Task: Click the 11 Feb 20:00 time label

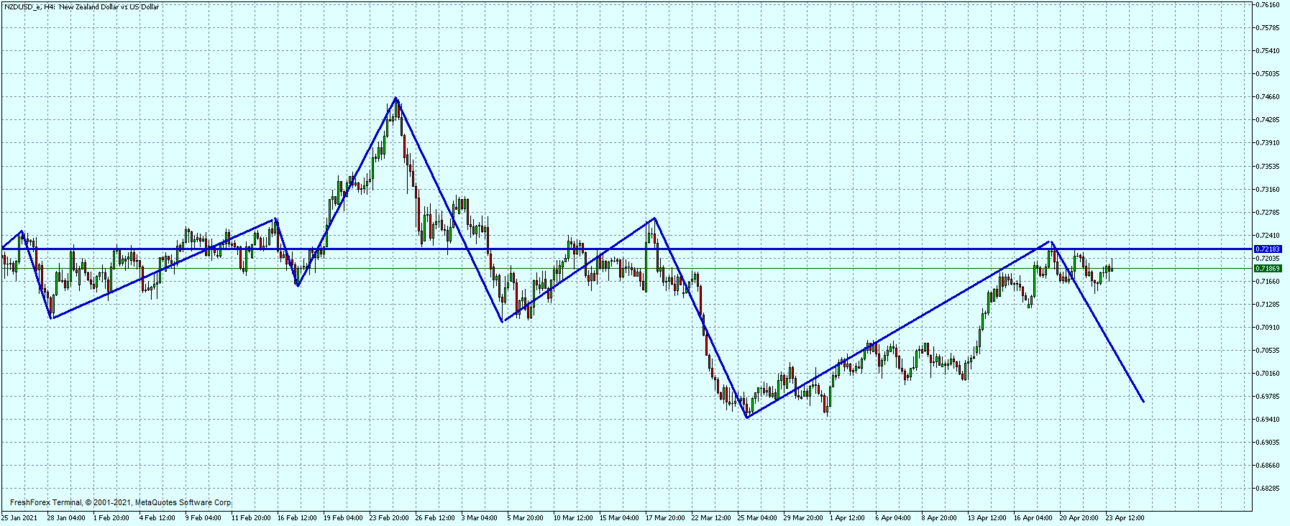Action: pyautogui.click(x=251, y=519)
